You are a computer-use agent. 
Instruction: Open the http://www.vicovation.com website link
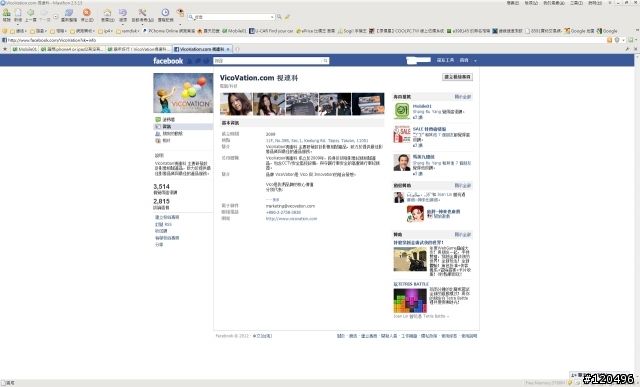(x=291, y=219)
